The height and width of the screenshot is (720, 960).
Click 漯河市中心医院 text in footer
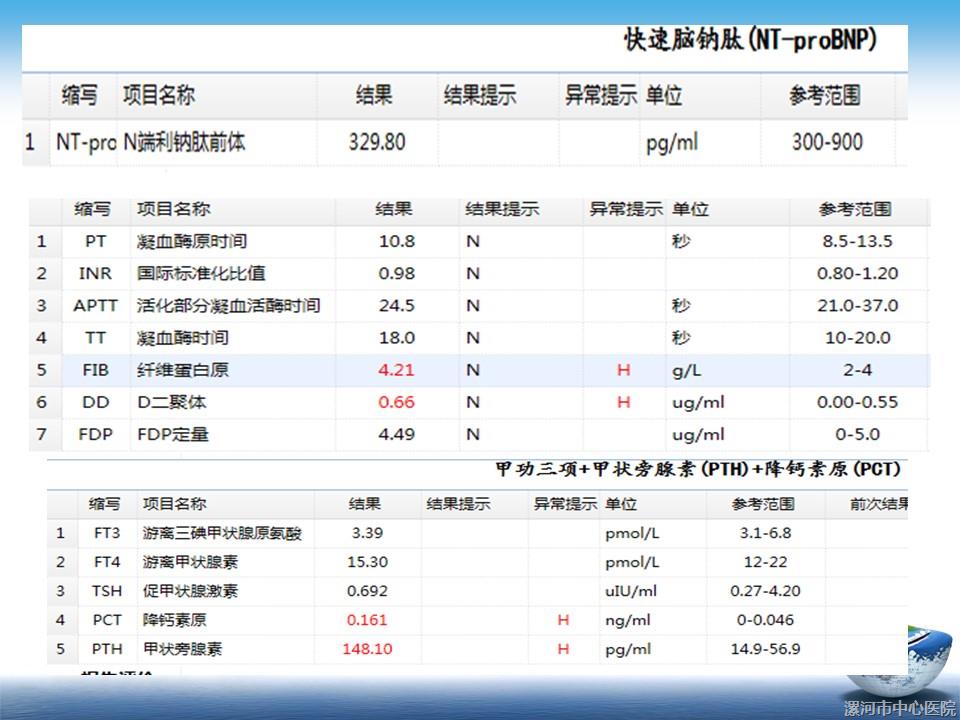(x=899, y=708)
